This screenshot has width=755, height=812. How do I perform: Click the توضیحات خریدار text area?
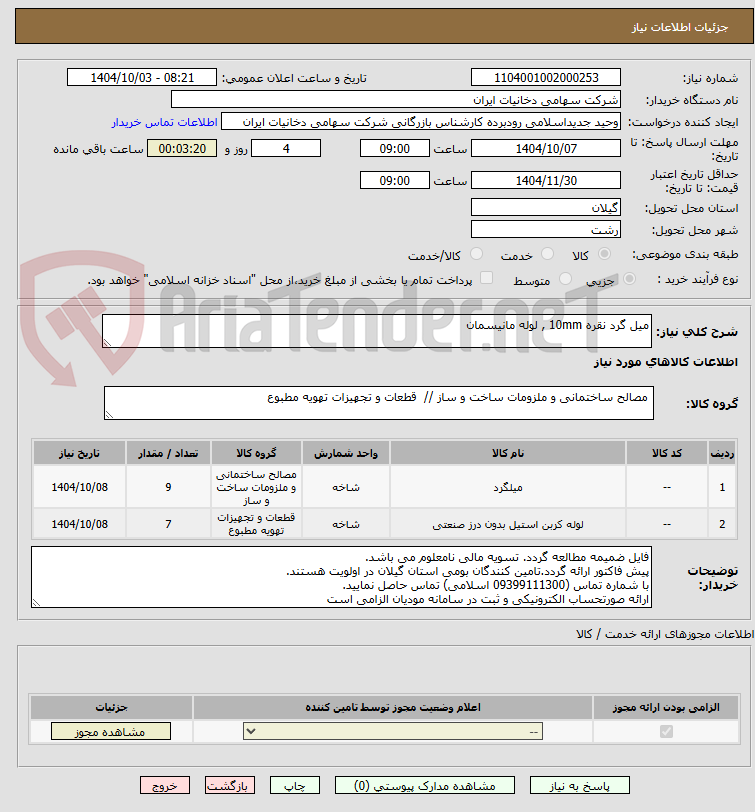pyautogui.click(x=341, y=577)
